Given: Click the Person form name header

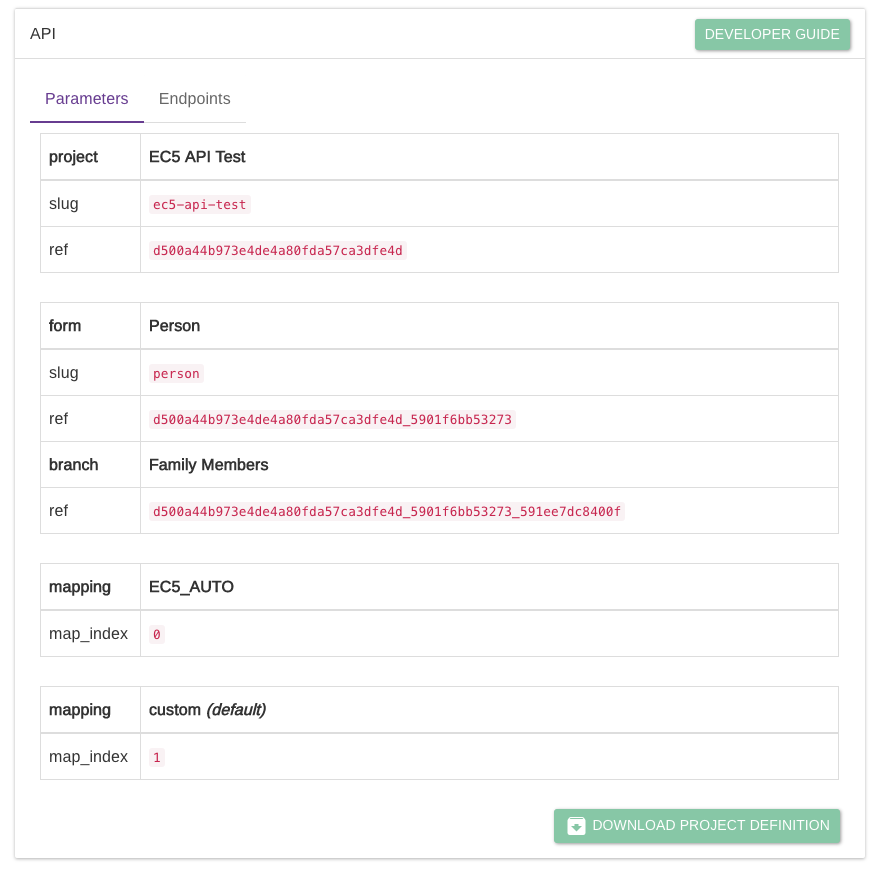Looking at the screenshot, I should coord(174,326).
